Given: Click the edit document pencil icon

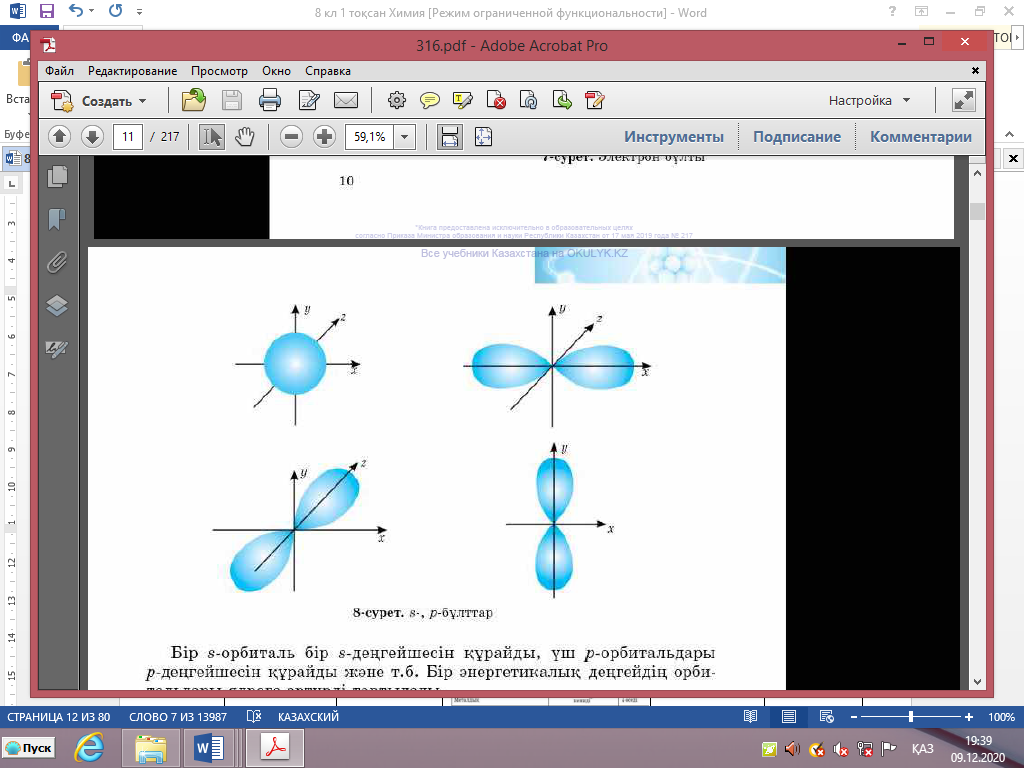Looking at the screenshot, I should click(x=308, y=101).
